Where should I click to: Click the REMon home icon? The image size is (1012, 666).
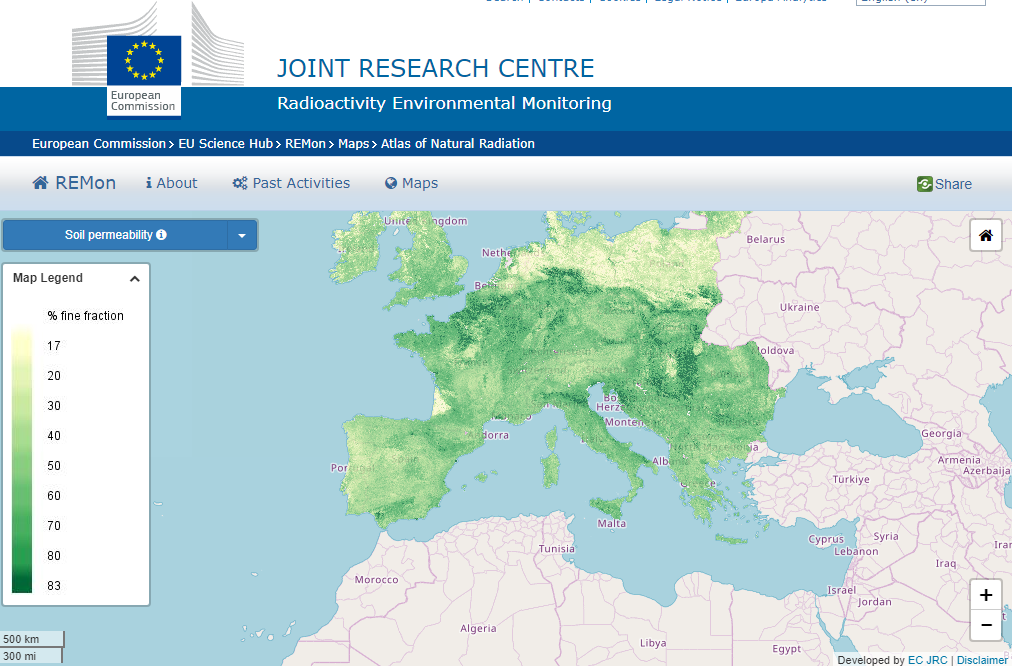pos(41,183)
